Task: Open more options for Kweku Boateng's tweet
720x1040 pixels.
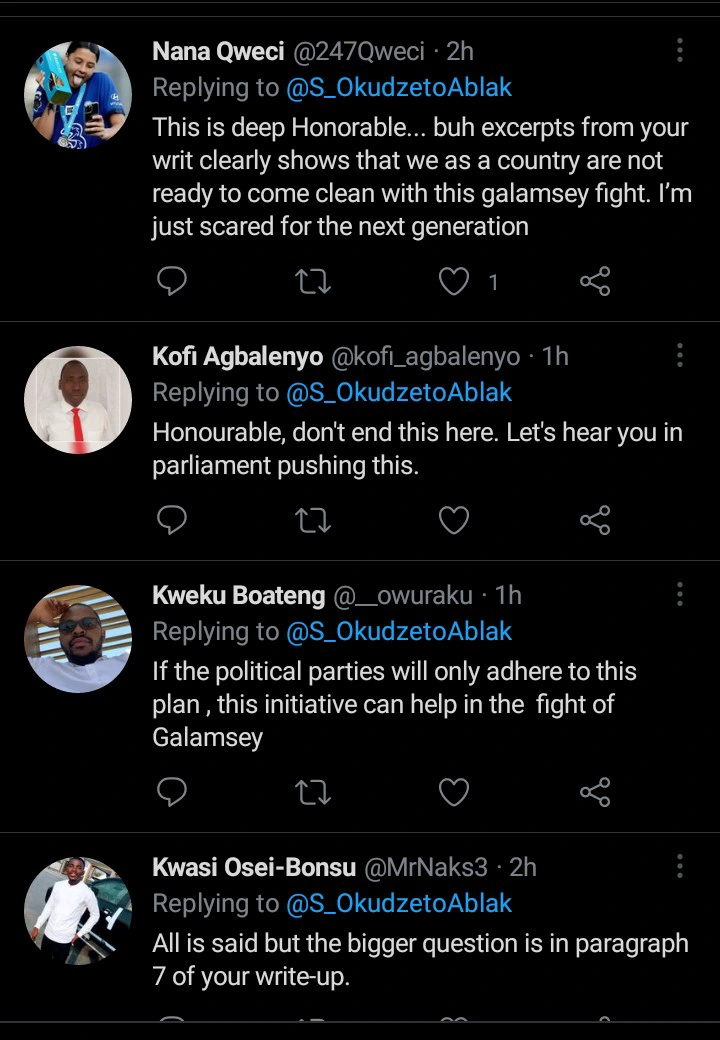Action: pyautogui.click(x=680, y=595)
